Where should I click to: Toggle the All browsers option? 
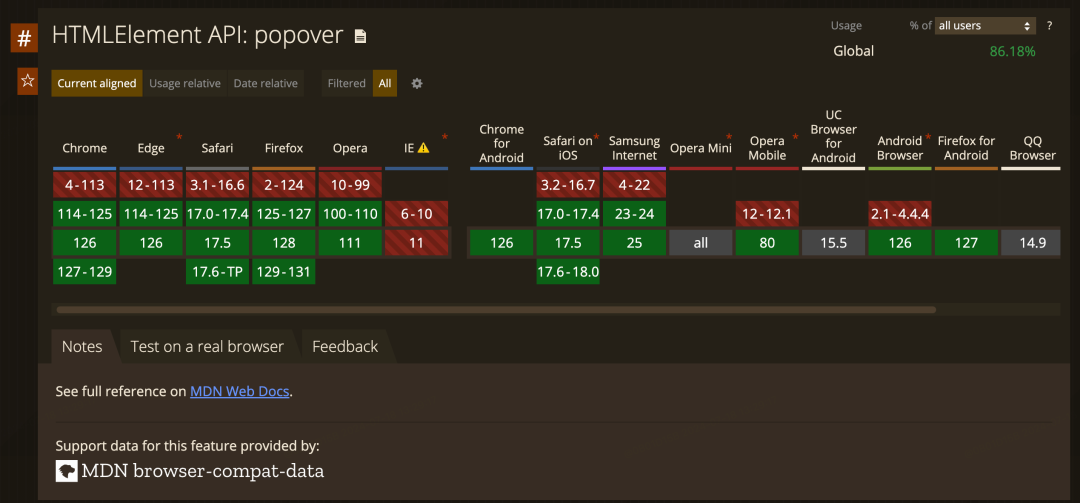[385, 83]
